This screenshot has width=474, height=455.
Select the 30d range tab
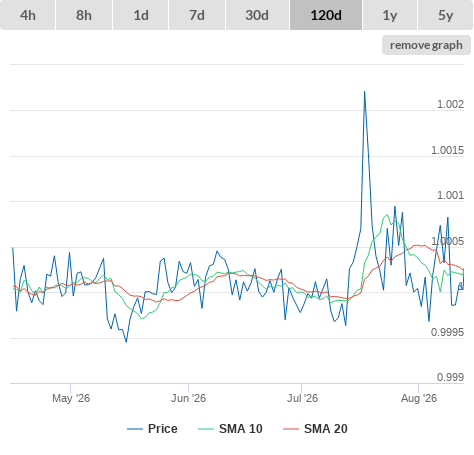pyautogui.click(x=257, y=15)
